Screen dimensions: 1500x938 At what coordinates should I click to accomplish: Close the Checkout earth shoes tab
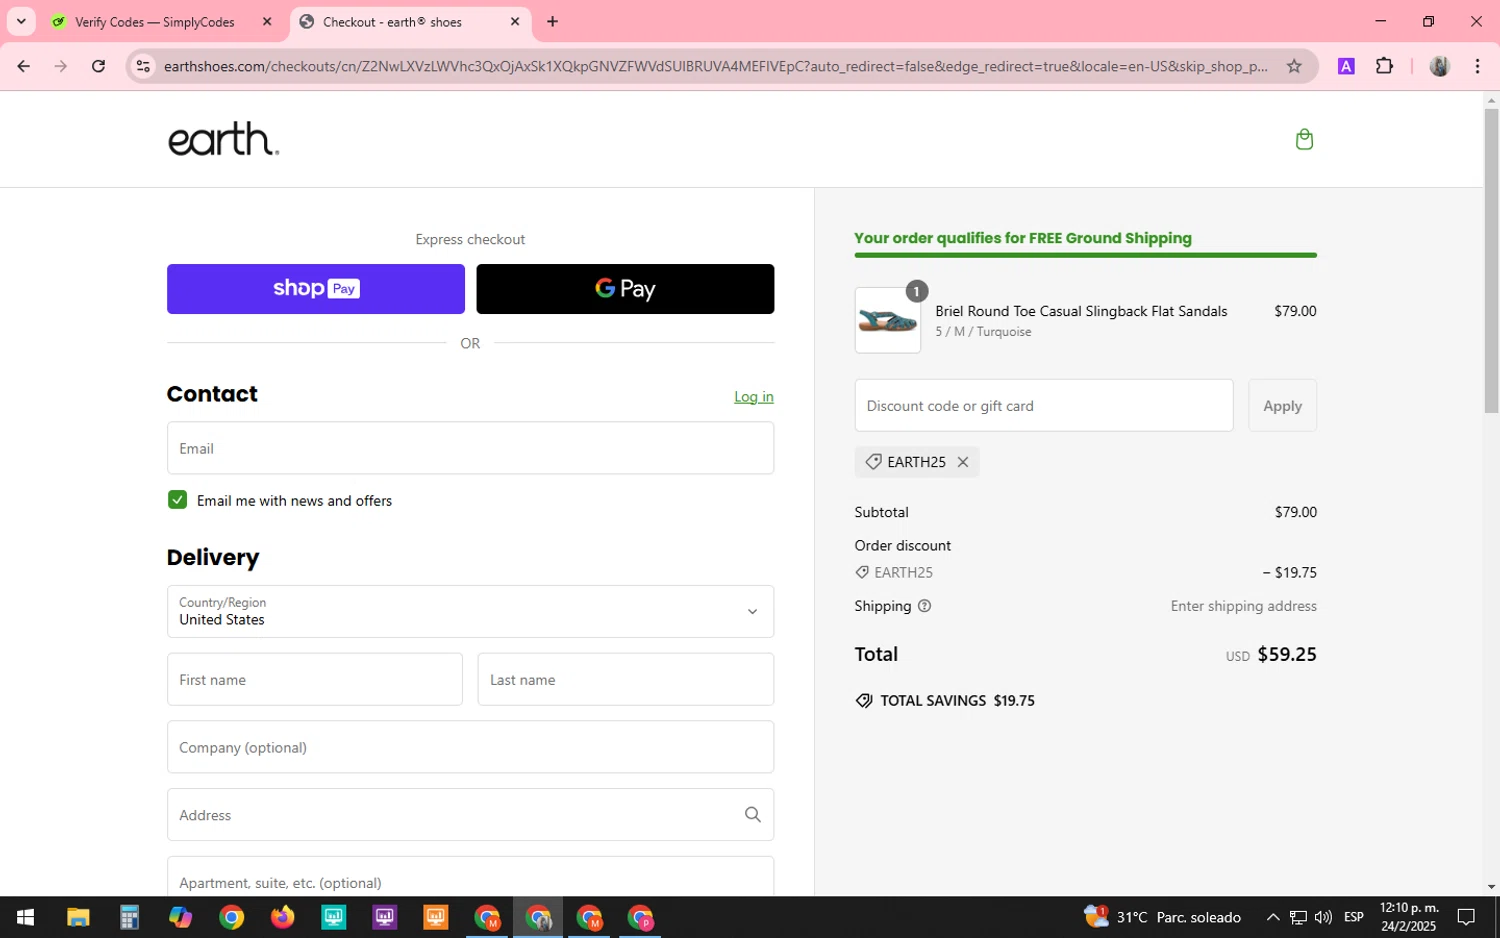515,21
